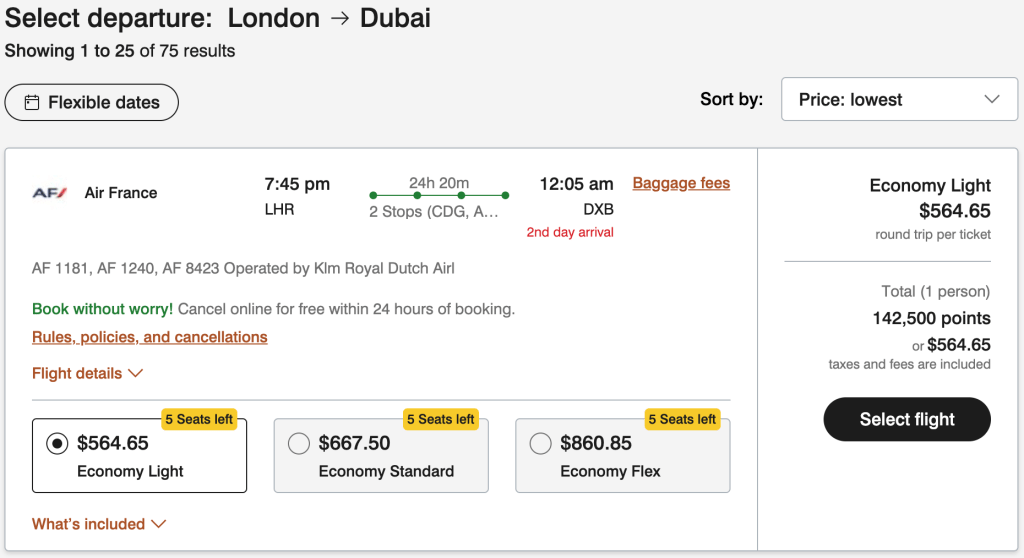Click the 2nd day arrival notice
The image size is (1024, 558).
pos(570,232)
